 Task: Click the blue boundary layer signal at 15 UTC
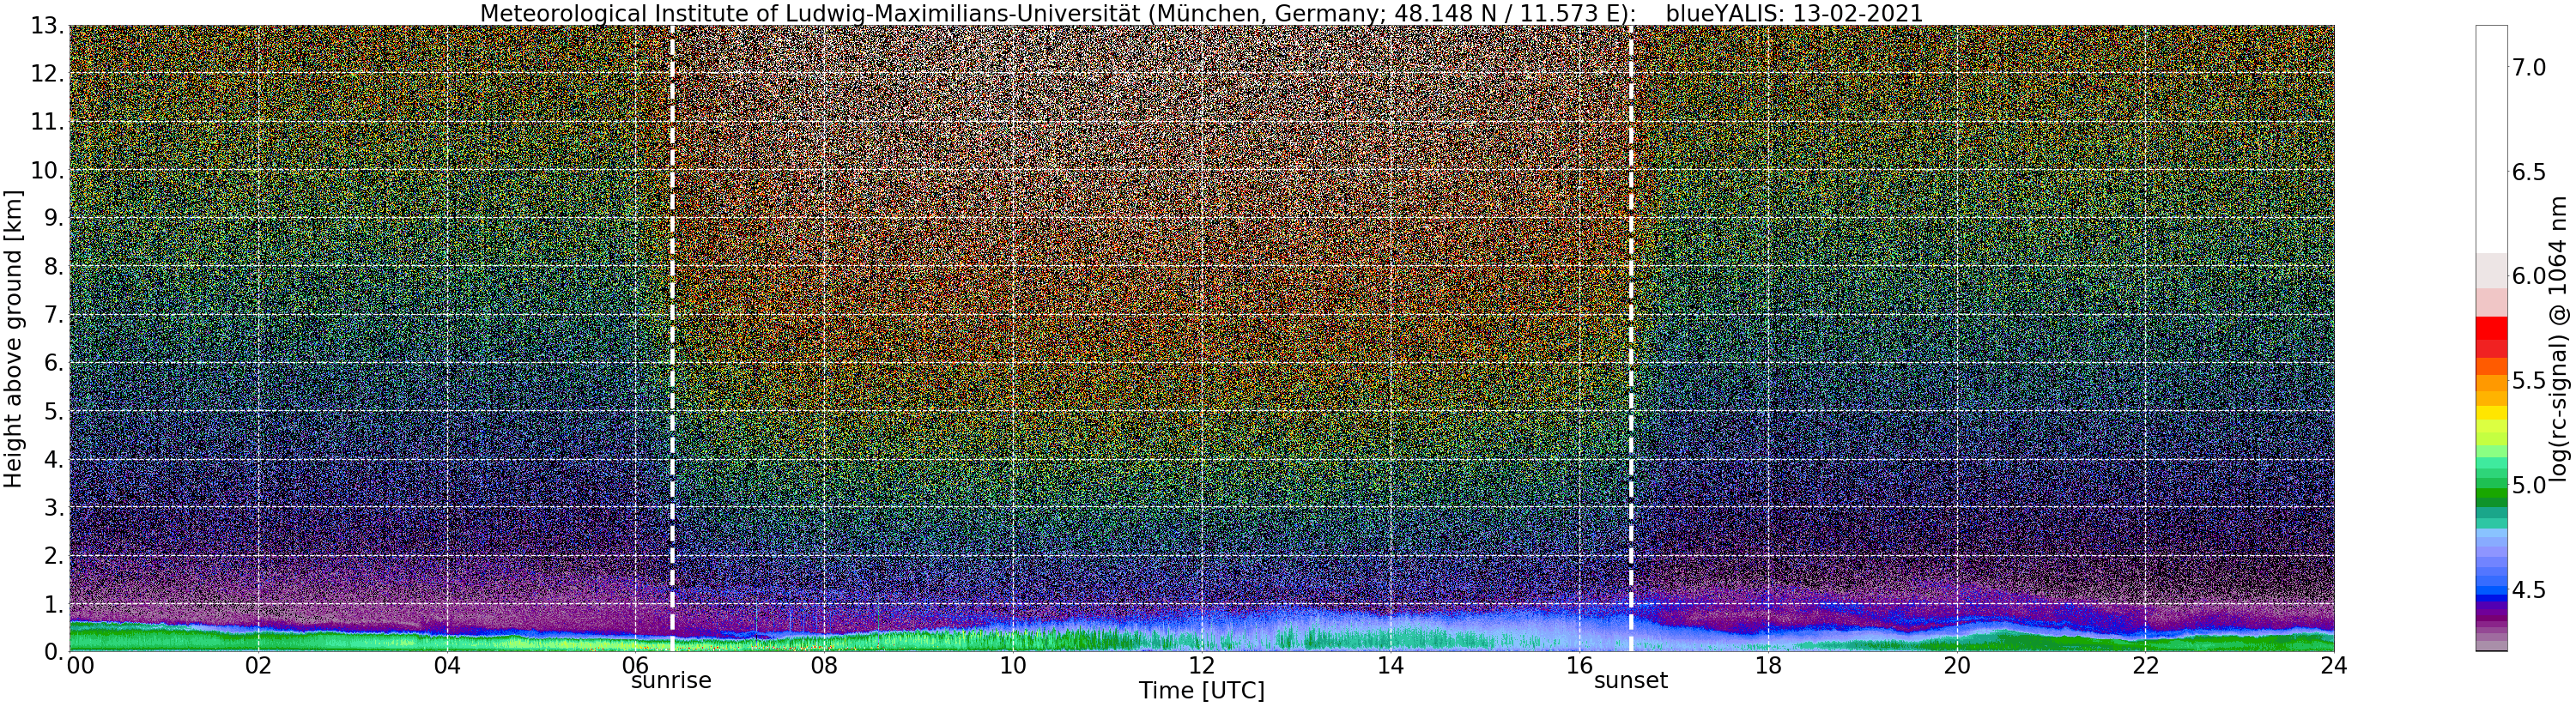tap(1484, 630)
